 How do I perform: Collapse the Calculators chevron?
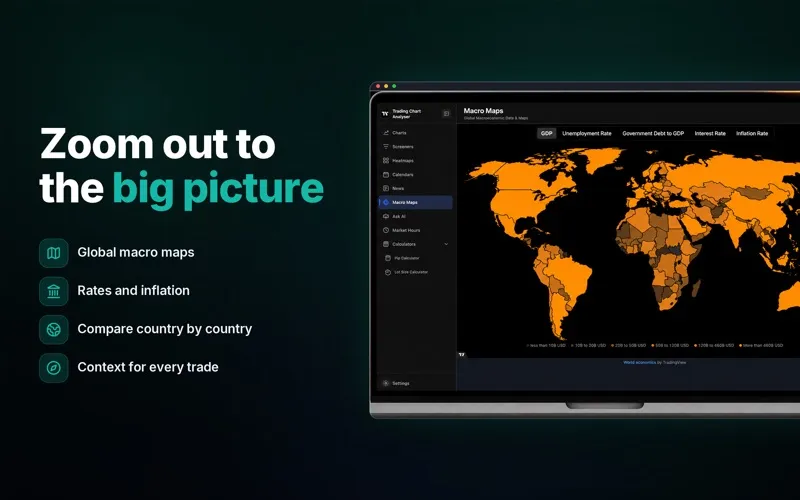(x=446, y=244)
